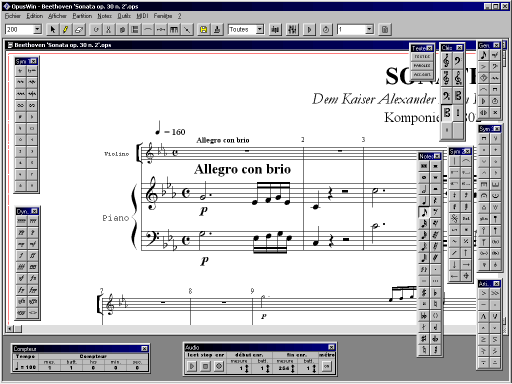Select the arrow pointer tool
This screenshot has width=512, height=384.
coord(52,30)
